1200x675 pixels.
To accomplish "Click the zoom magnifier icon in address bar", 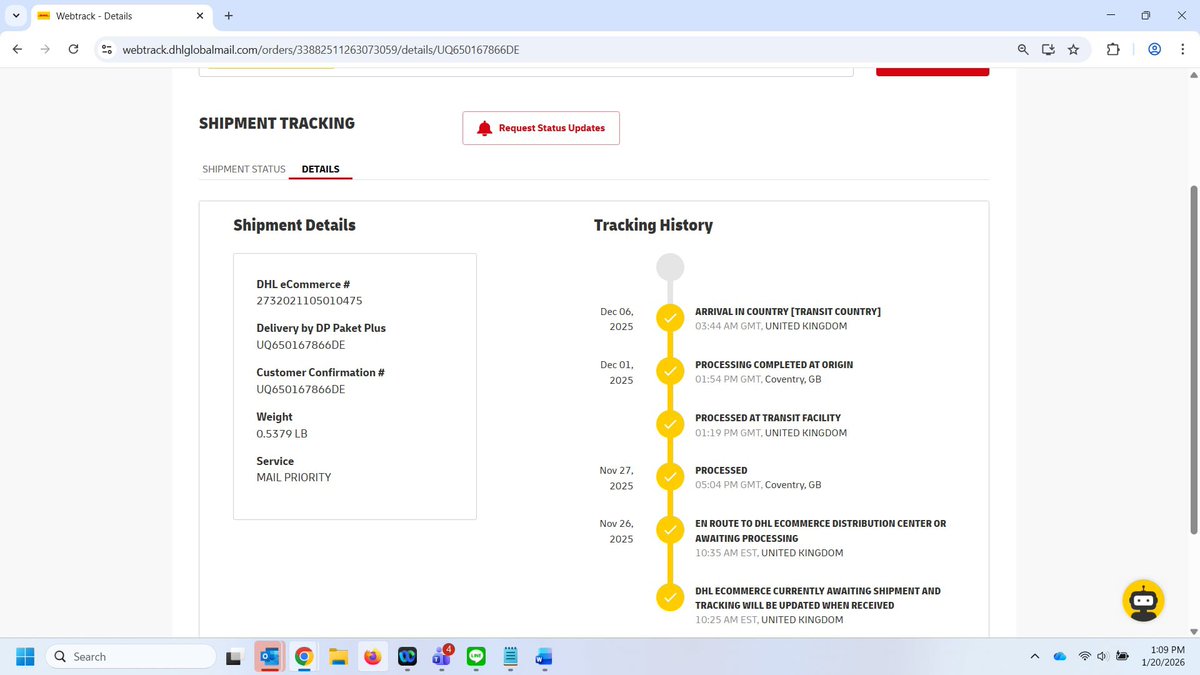I will click(1023, 49).
